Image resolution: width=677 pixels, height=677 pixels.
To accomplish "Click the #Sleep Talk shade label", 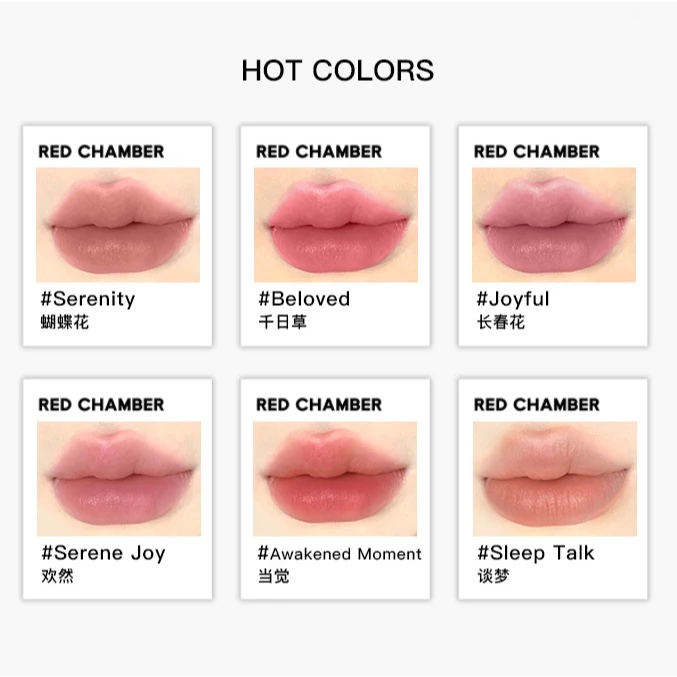I will click(x=536, y=553).
